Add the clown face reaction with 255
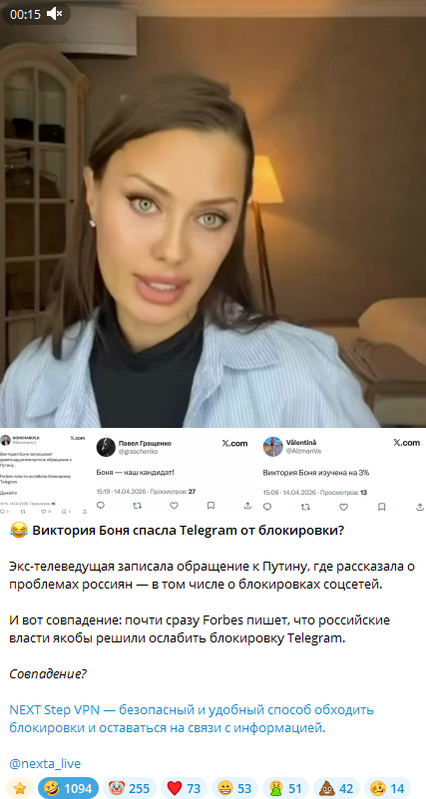Screen dimensions: 426x799 tap(129, 788)
